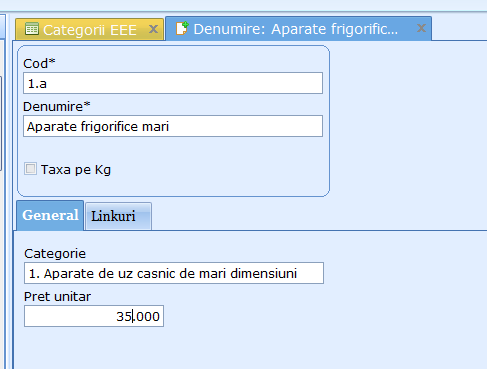Click the Categorie label

click(x=55, y=254)
